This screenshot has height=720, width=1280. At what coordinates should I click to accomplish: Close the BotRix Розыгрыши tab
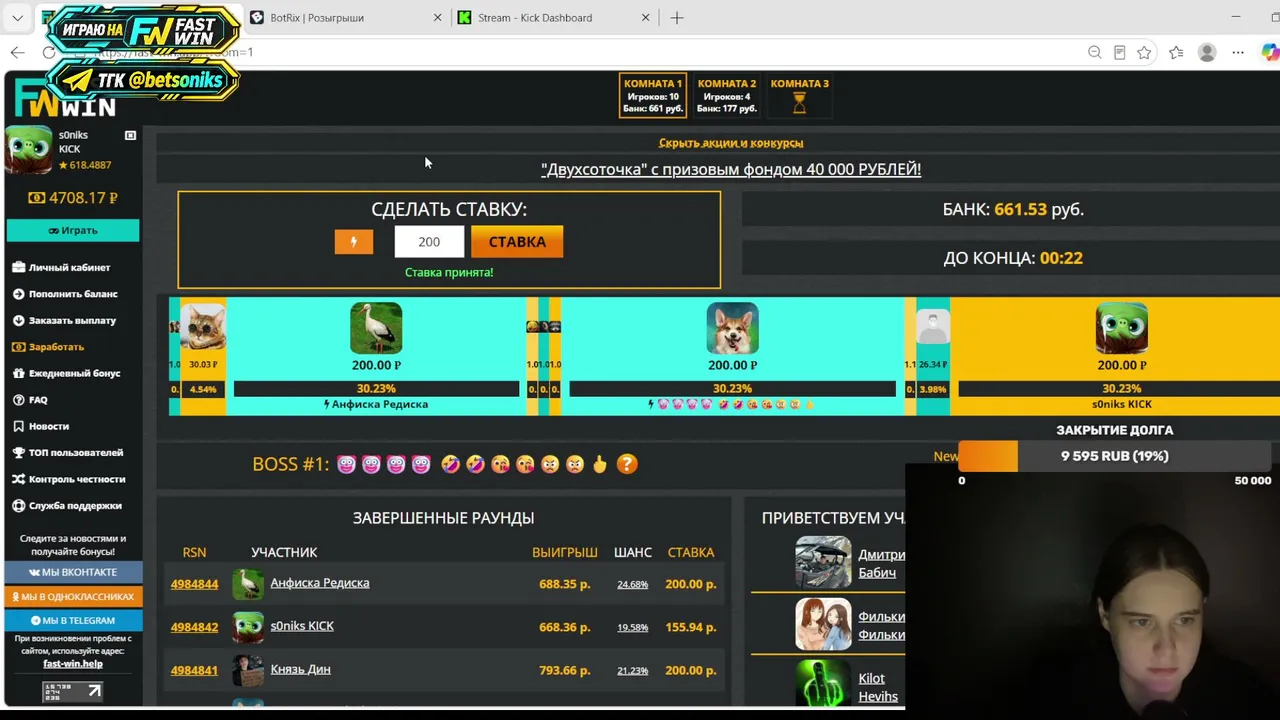[x=437, y=18]
